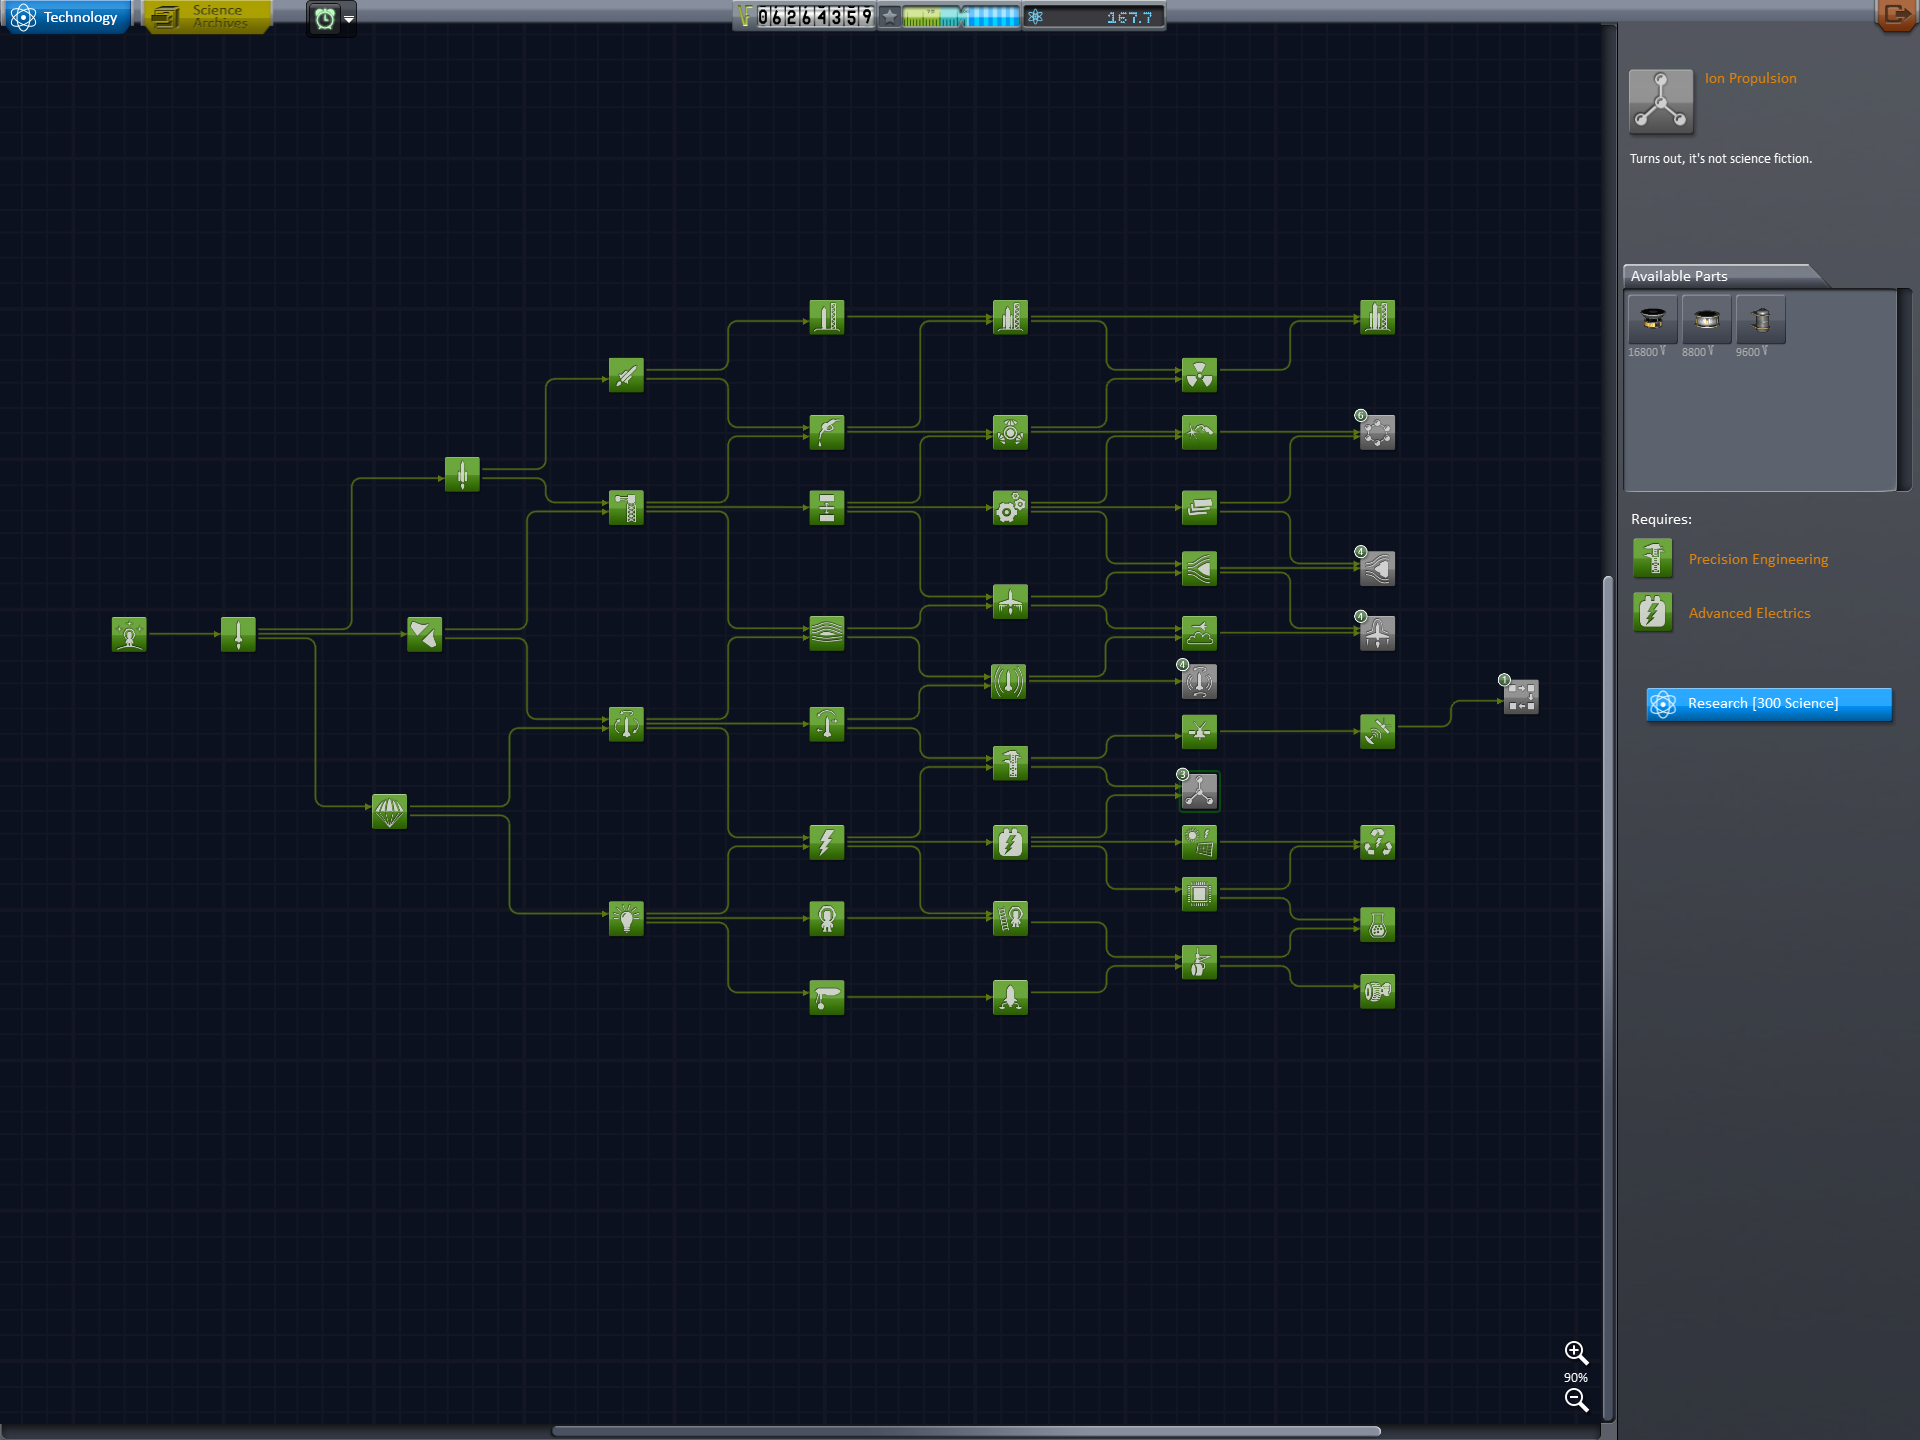
Task: Click Research [300 Science] button
Action: pos(1769,704)
